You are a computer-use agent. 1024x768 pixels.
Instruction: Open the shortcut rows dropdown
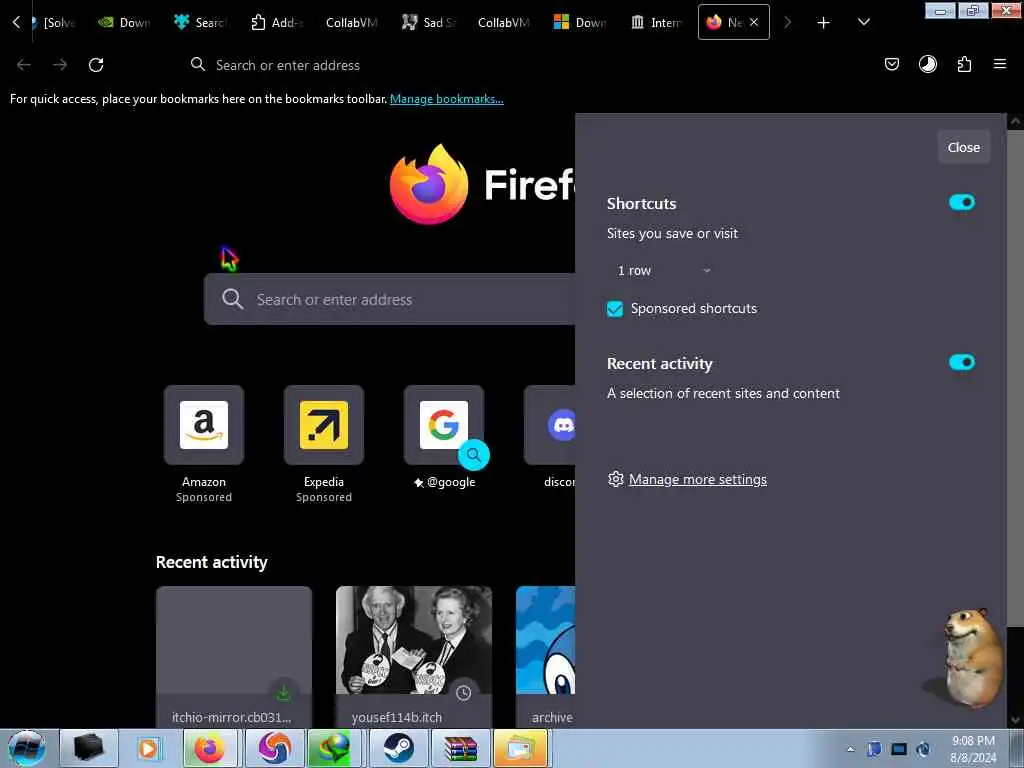pyautogui.click(x=662, y=270)
